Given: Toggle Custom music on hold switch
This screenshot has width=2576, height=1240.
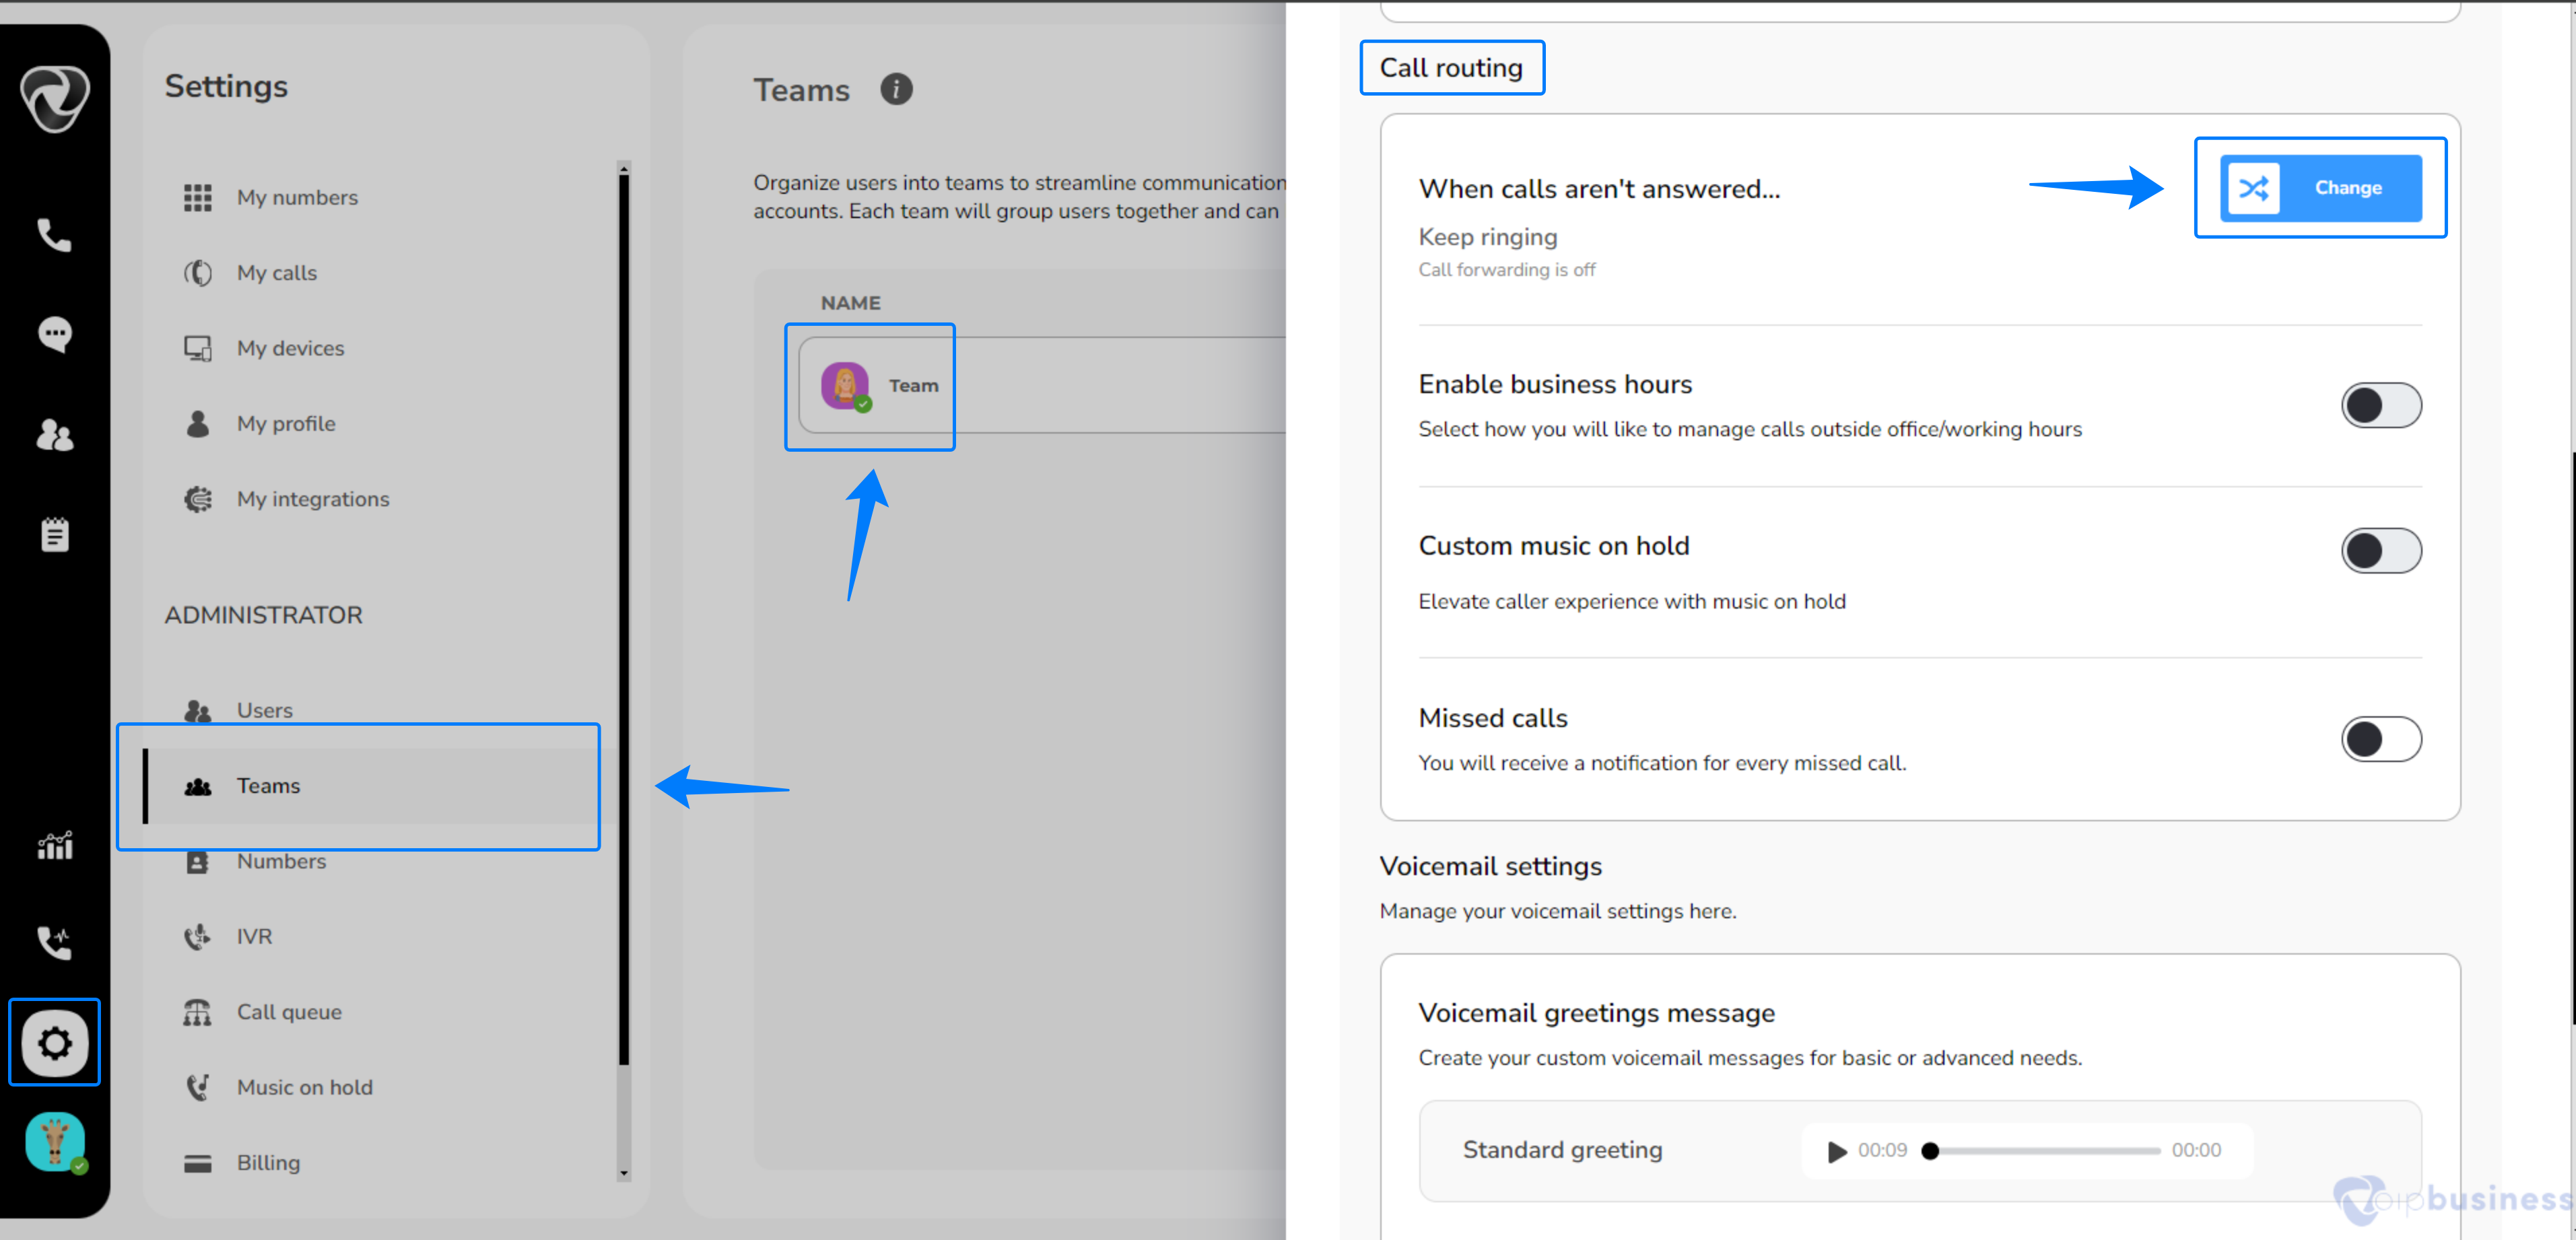Looking at the screenshot, I should tap(2380, 550).
